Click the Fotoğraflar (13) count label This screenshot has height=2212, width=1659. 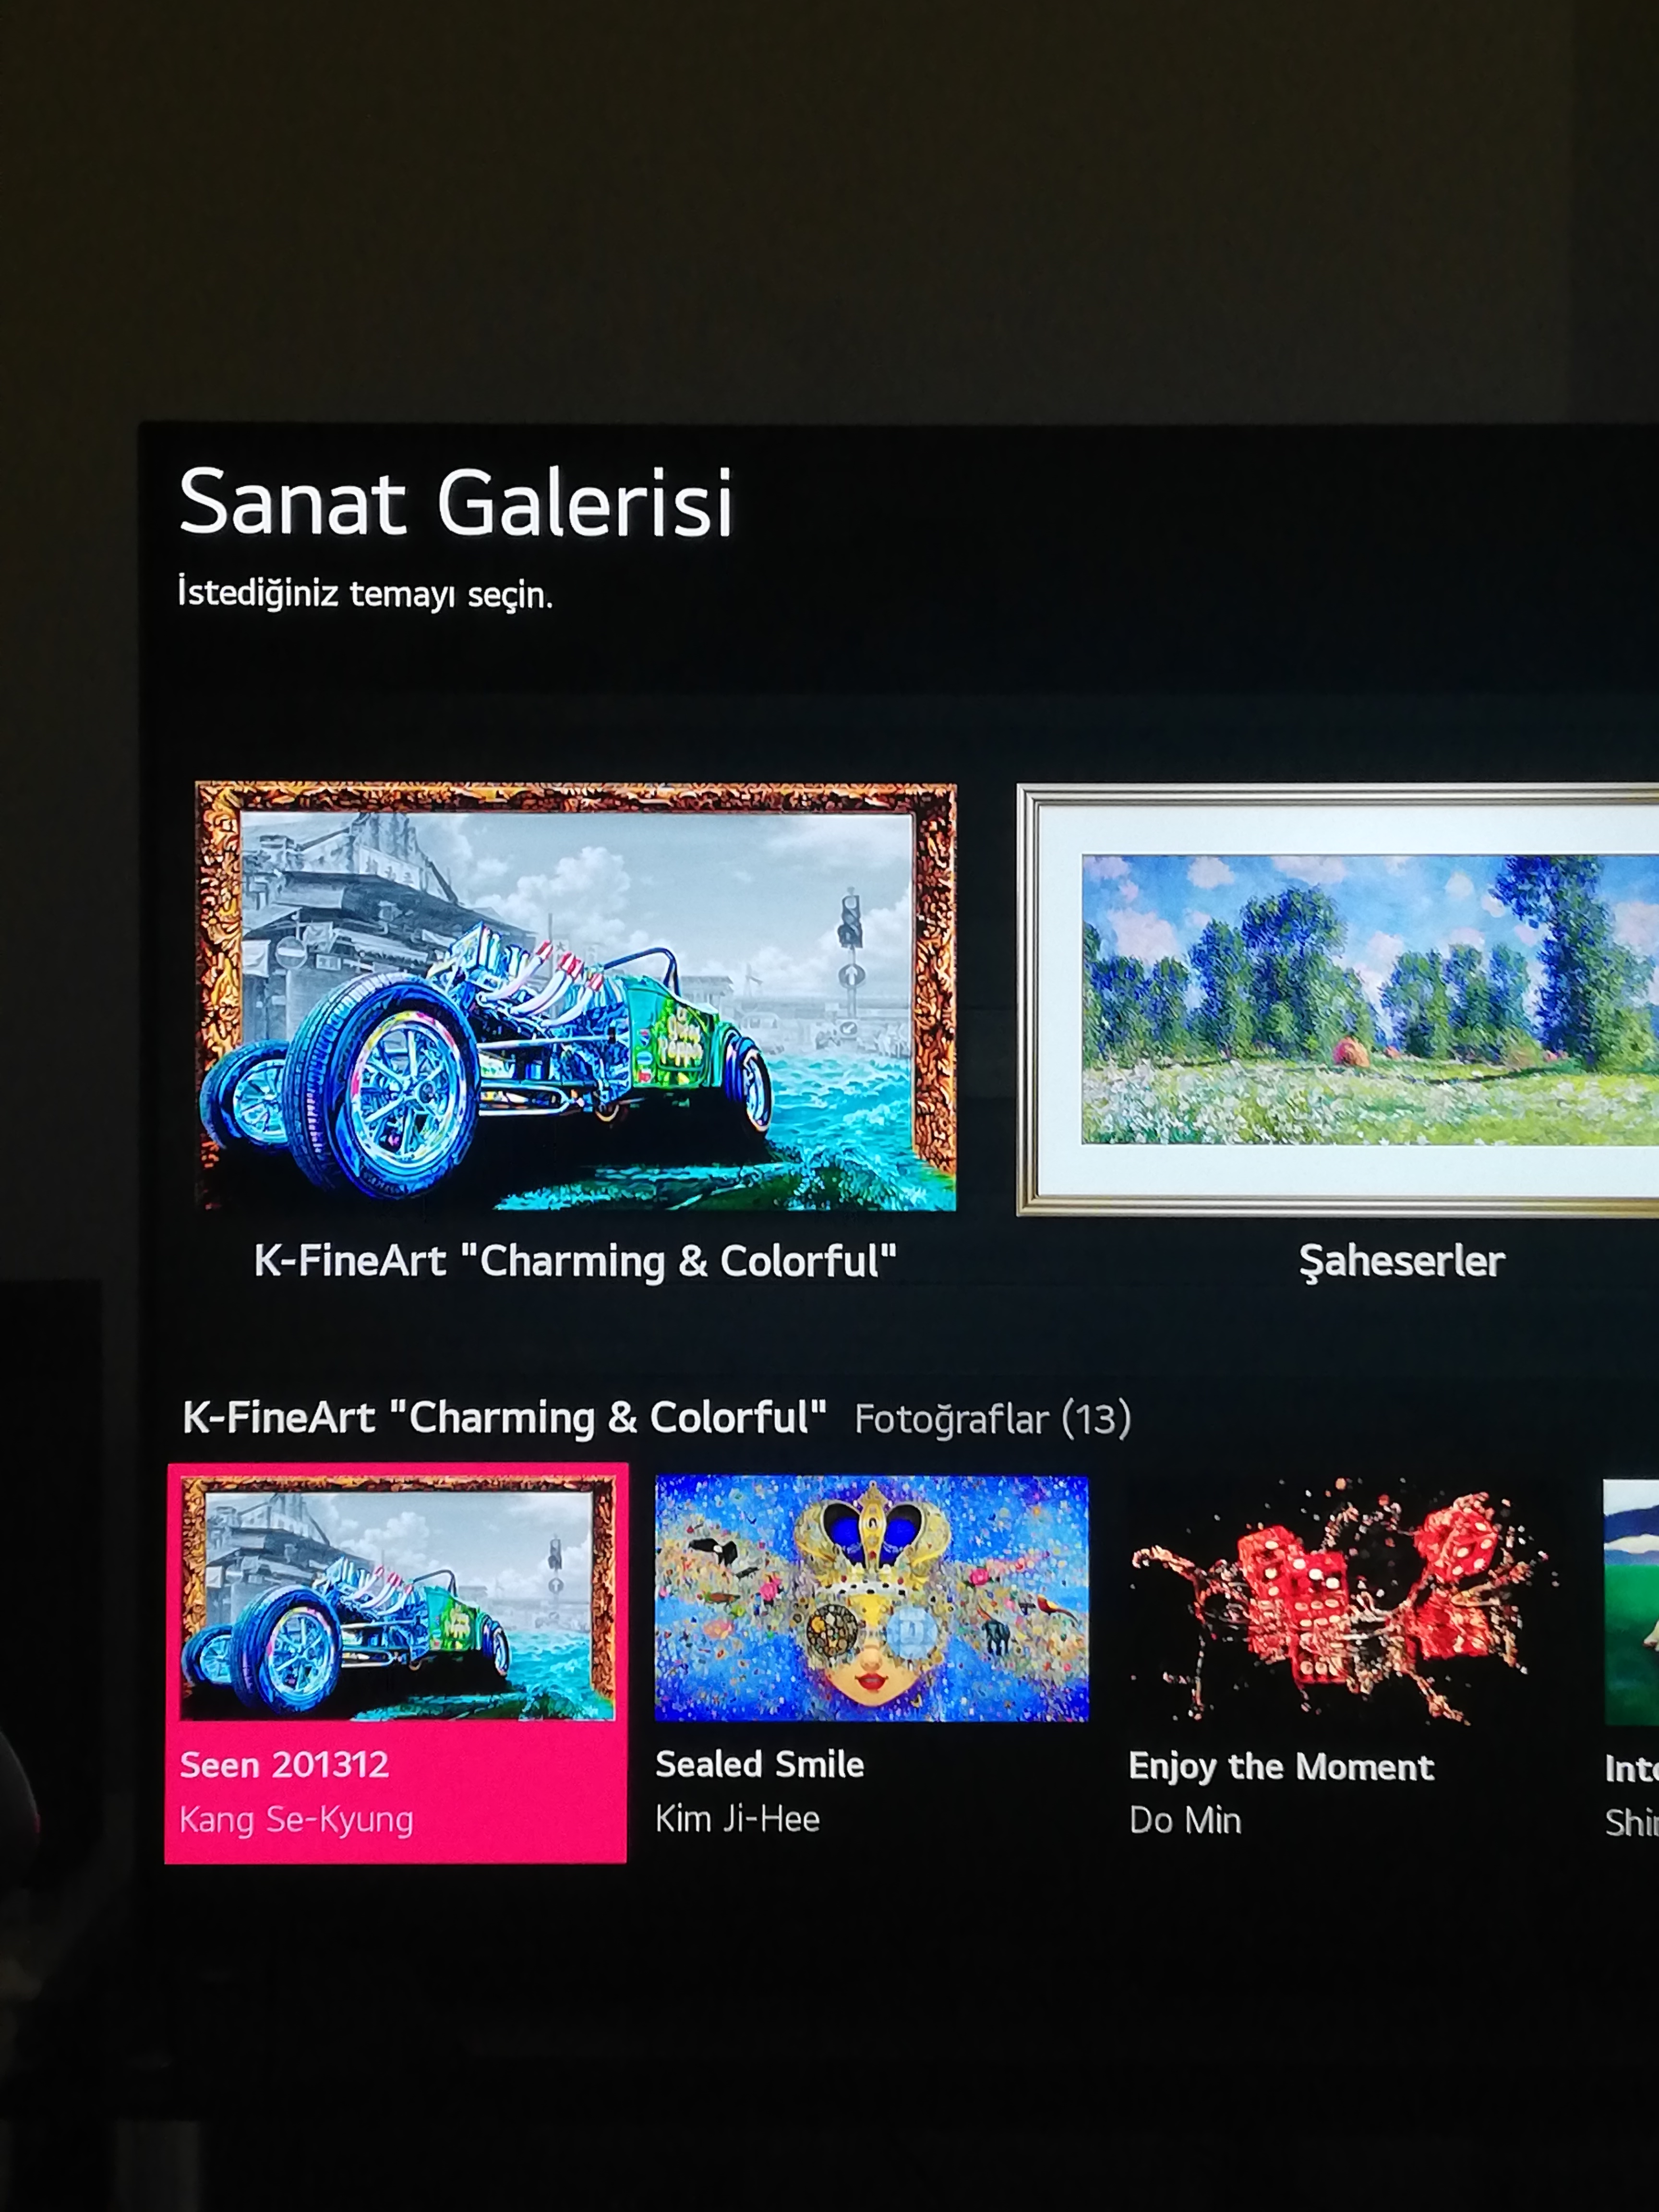pos(993,1420)
